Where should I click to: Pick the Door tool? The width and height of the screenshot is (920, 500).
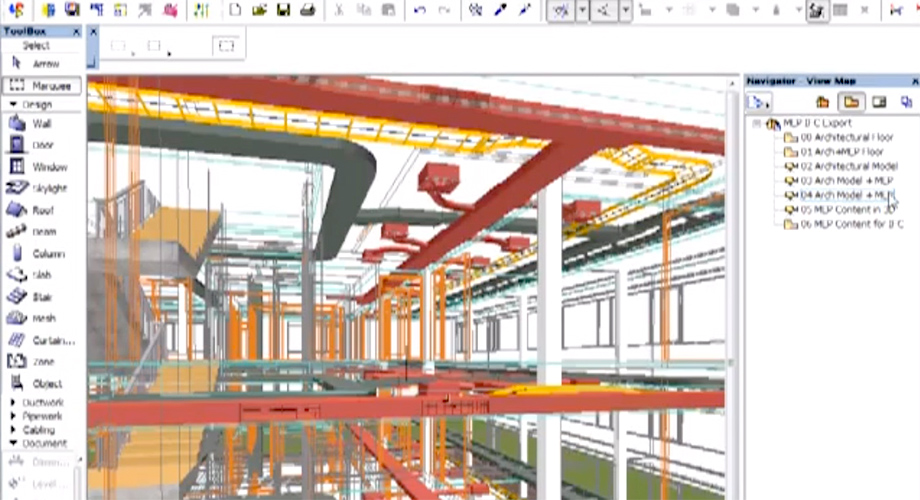pos(41,145)
